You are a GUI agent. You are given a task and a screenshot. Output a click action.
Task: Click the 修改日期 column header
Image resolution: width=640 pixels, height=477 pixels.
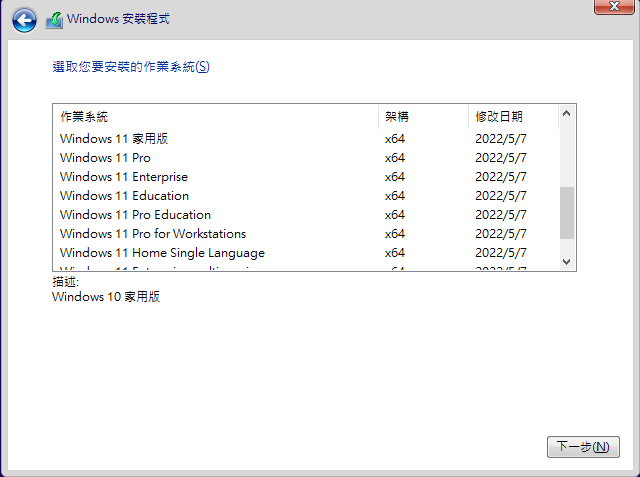pyautogui.click(x=513, y=117)
